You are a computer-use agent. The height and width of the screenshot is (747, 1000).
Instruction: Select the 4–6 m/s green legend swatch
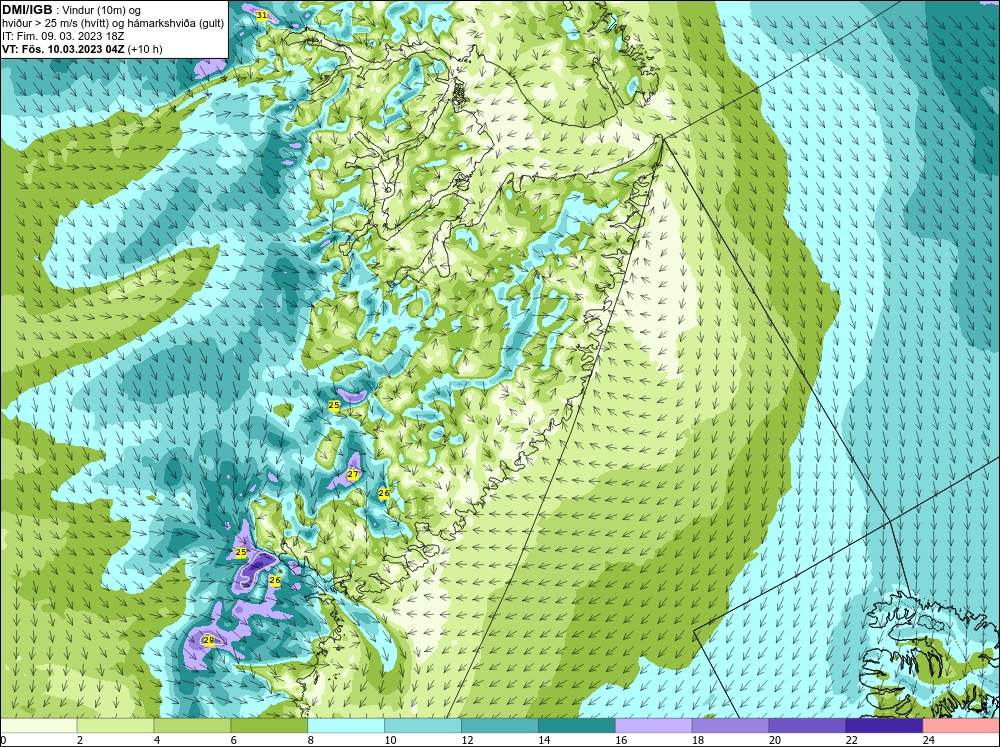pos(193,726)
